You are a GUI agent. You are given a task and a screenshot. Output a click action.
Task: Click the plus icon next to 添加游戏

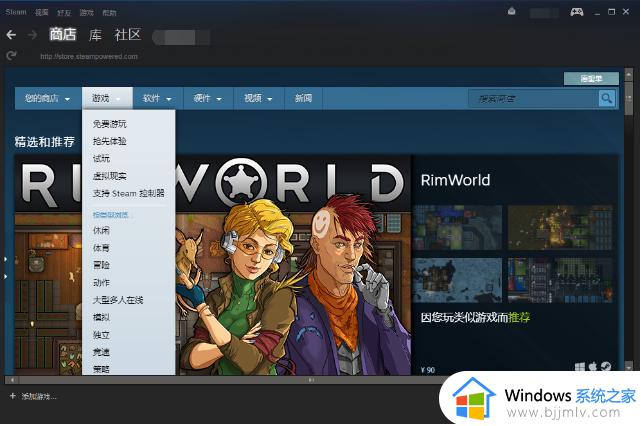point(13,396)
